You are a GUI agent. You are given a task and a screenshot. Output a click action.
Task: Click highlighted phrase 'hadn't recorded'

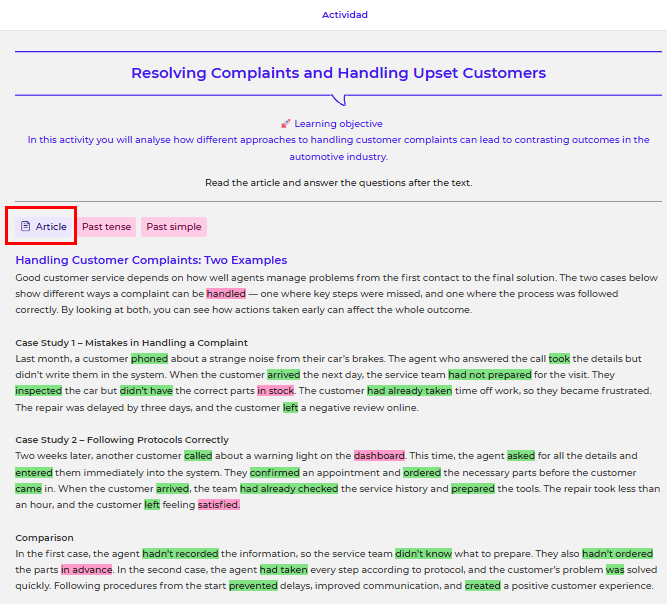coord(179,553)
